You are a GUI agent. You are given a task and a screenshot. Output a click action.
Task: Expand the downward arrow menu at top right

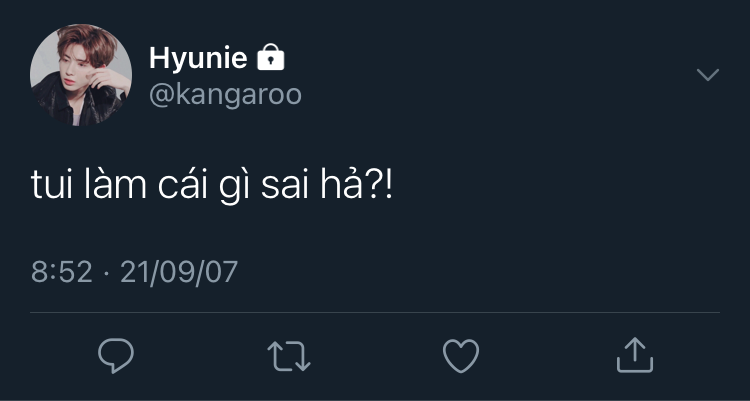click(x=708, y=75)
